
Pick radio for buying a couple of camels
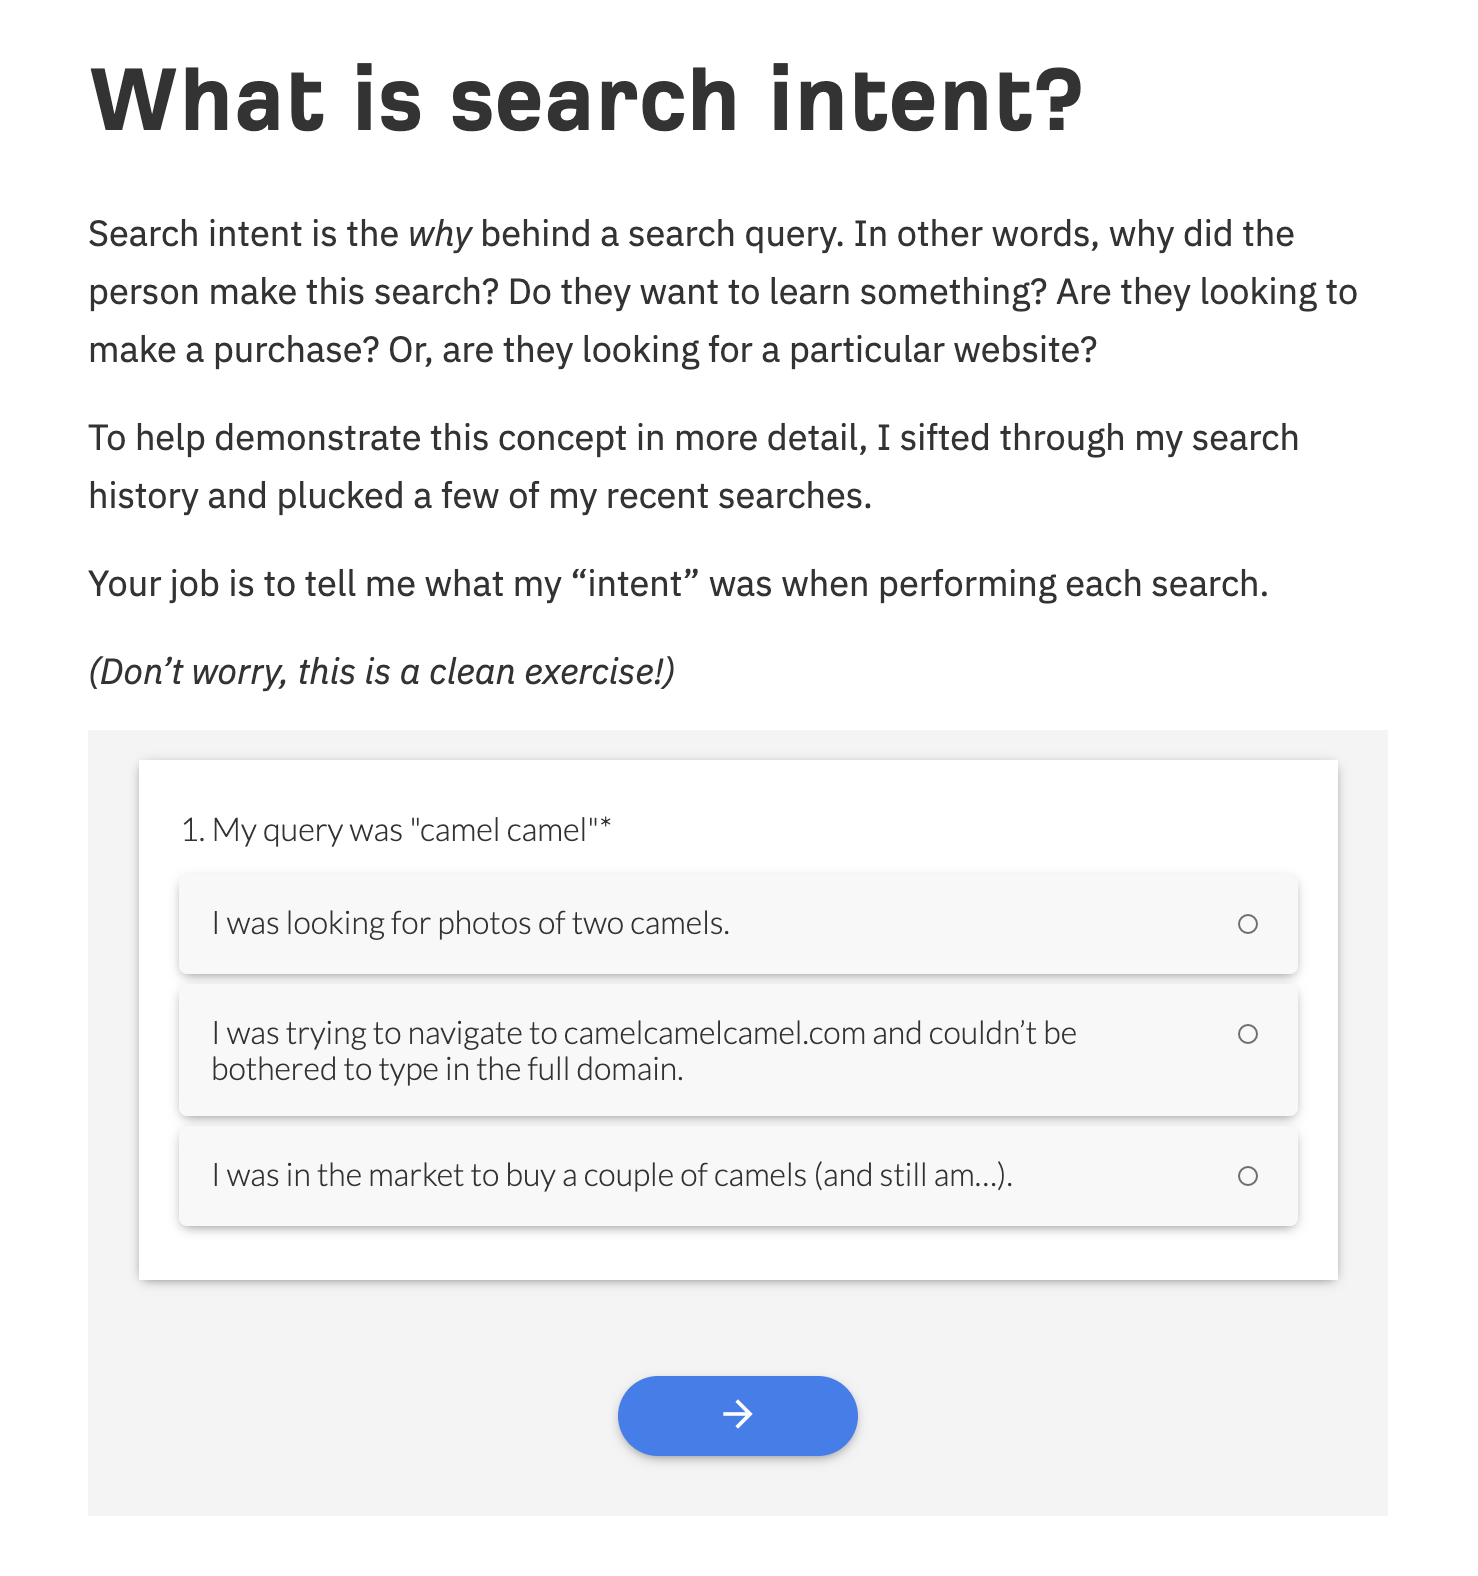pos(1248,1176)
